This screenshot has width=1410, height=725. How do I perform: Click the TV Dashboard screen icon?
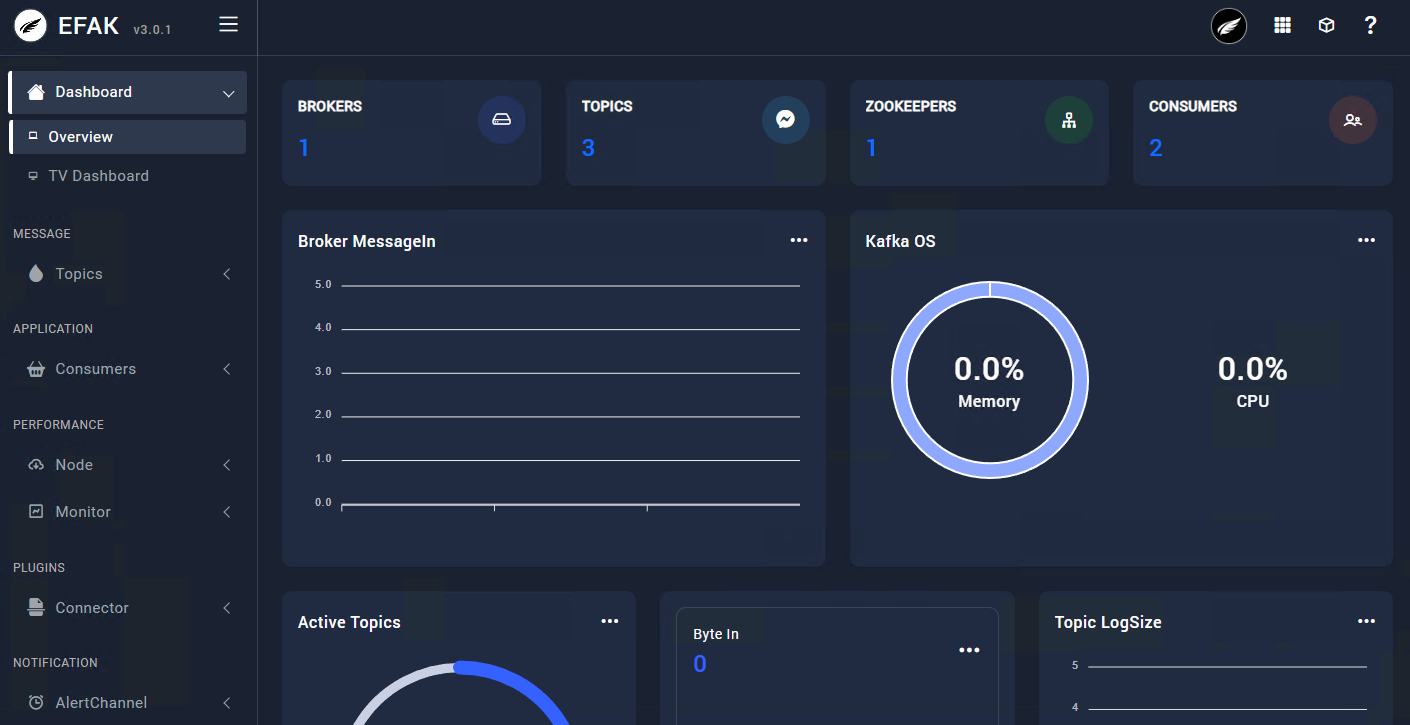click(33, 175)
